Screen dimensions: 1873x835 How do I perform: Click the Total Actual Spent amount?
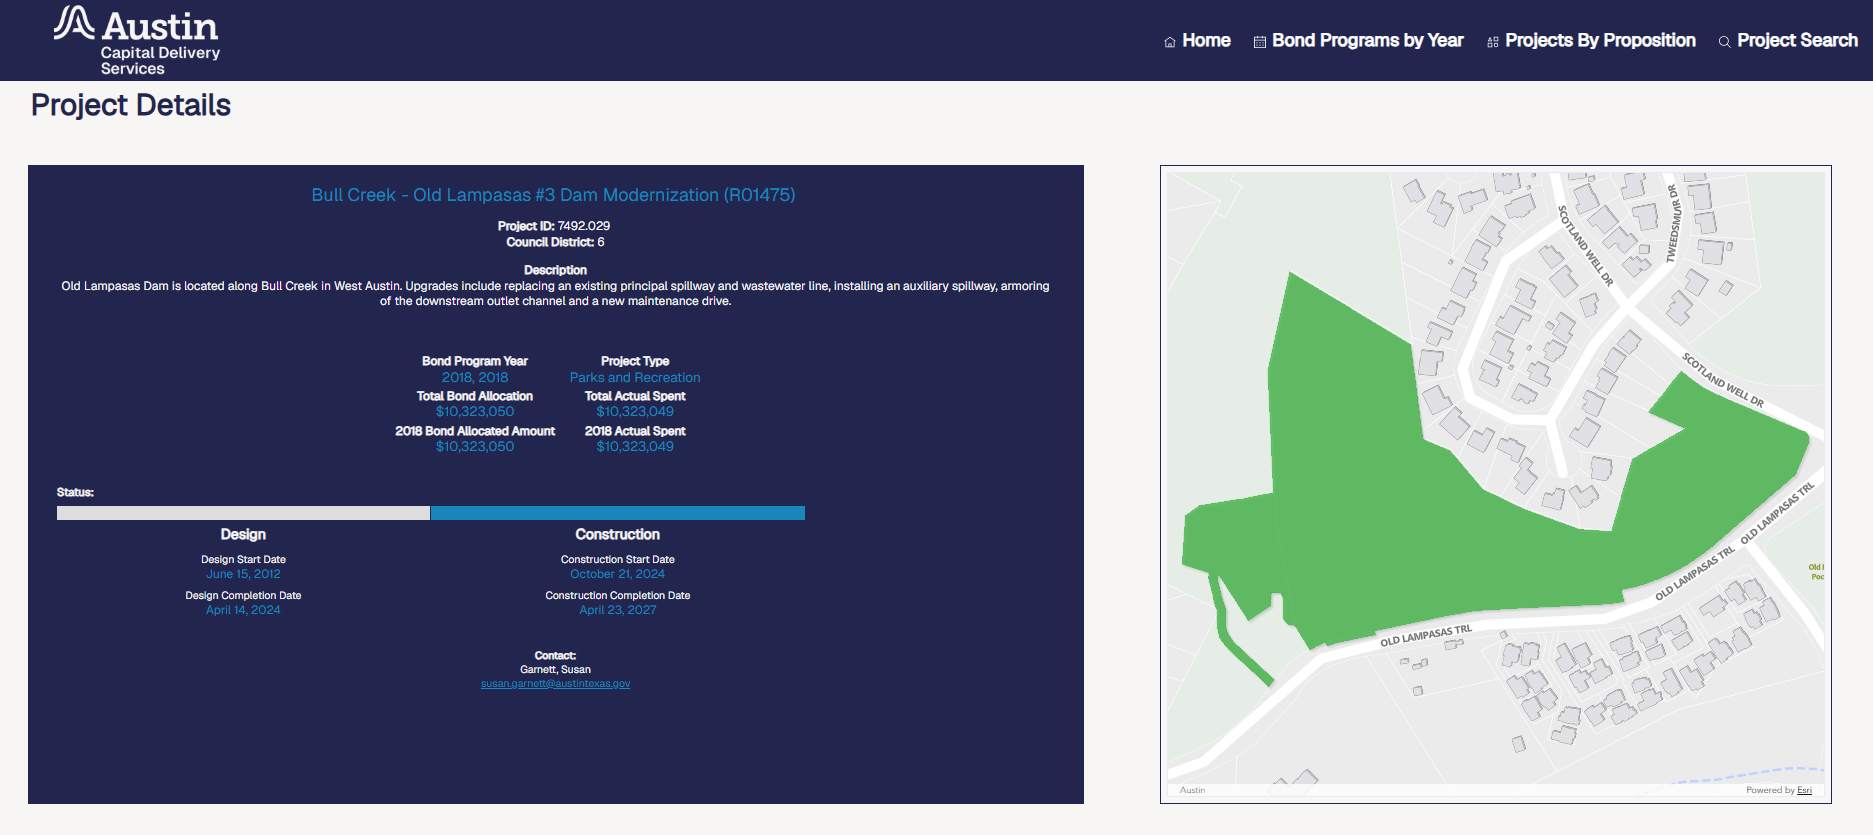(635, 411)
